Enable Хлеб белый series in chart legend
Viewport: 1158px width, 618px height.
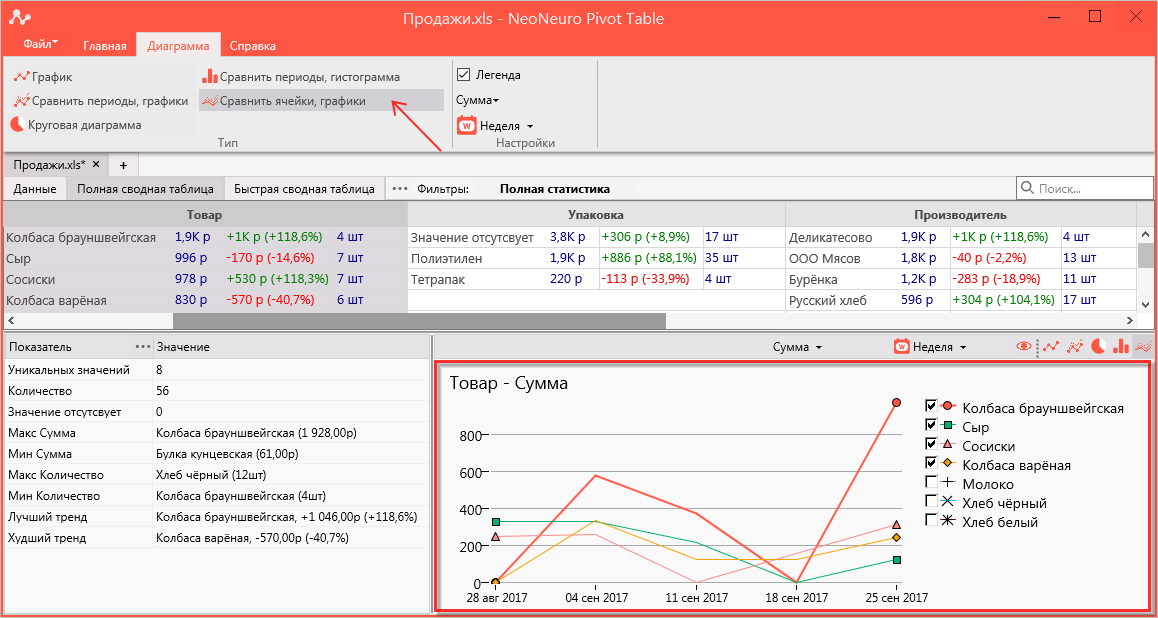(x=931, y=521)
